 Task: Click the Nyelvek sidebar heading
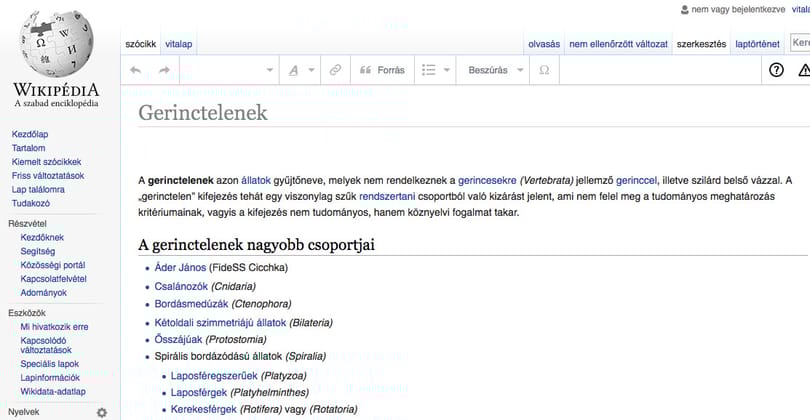click(24, 412)
